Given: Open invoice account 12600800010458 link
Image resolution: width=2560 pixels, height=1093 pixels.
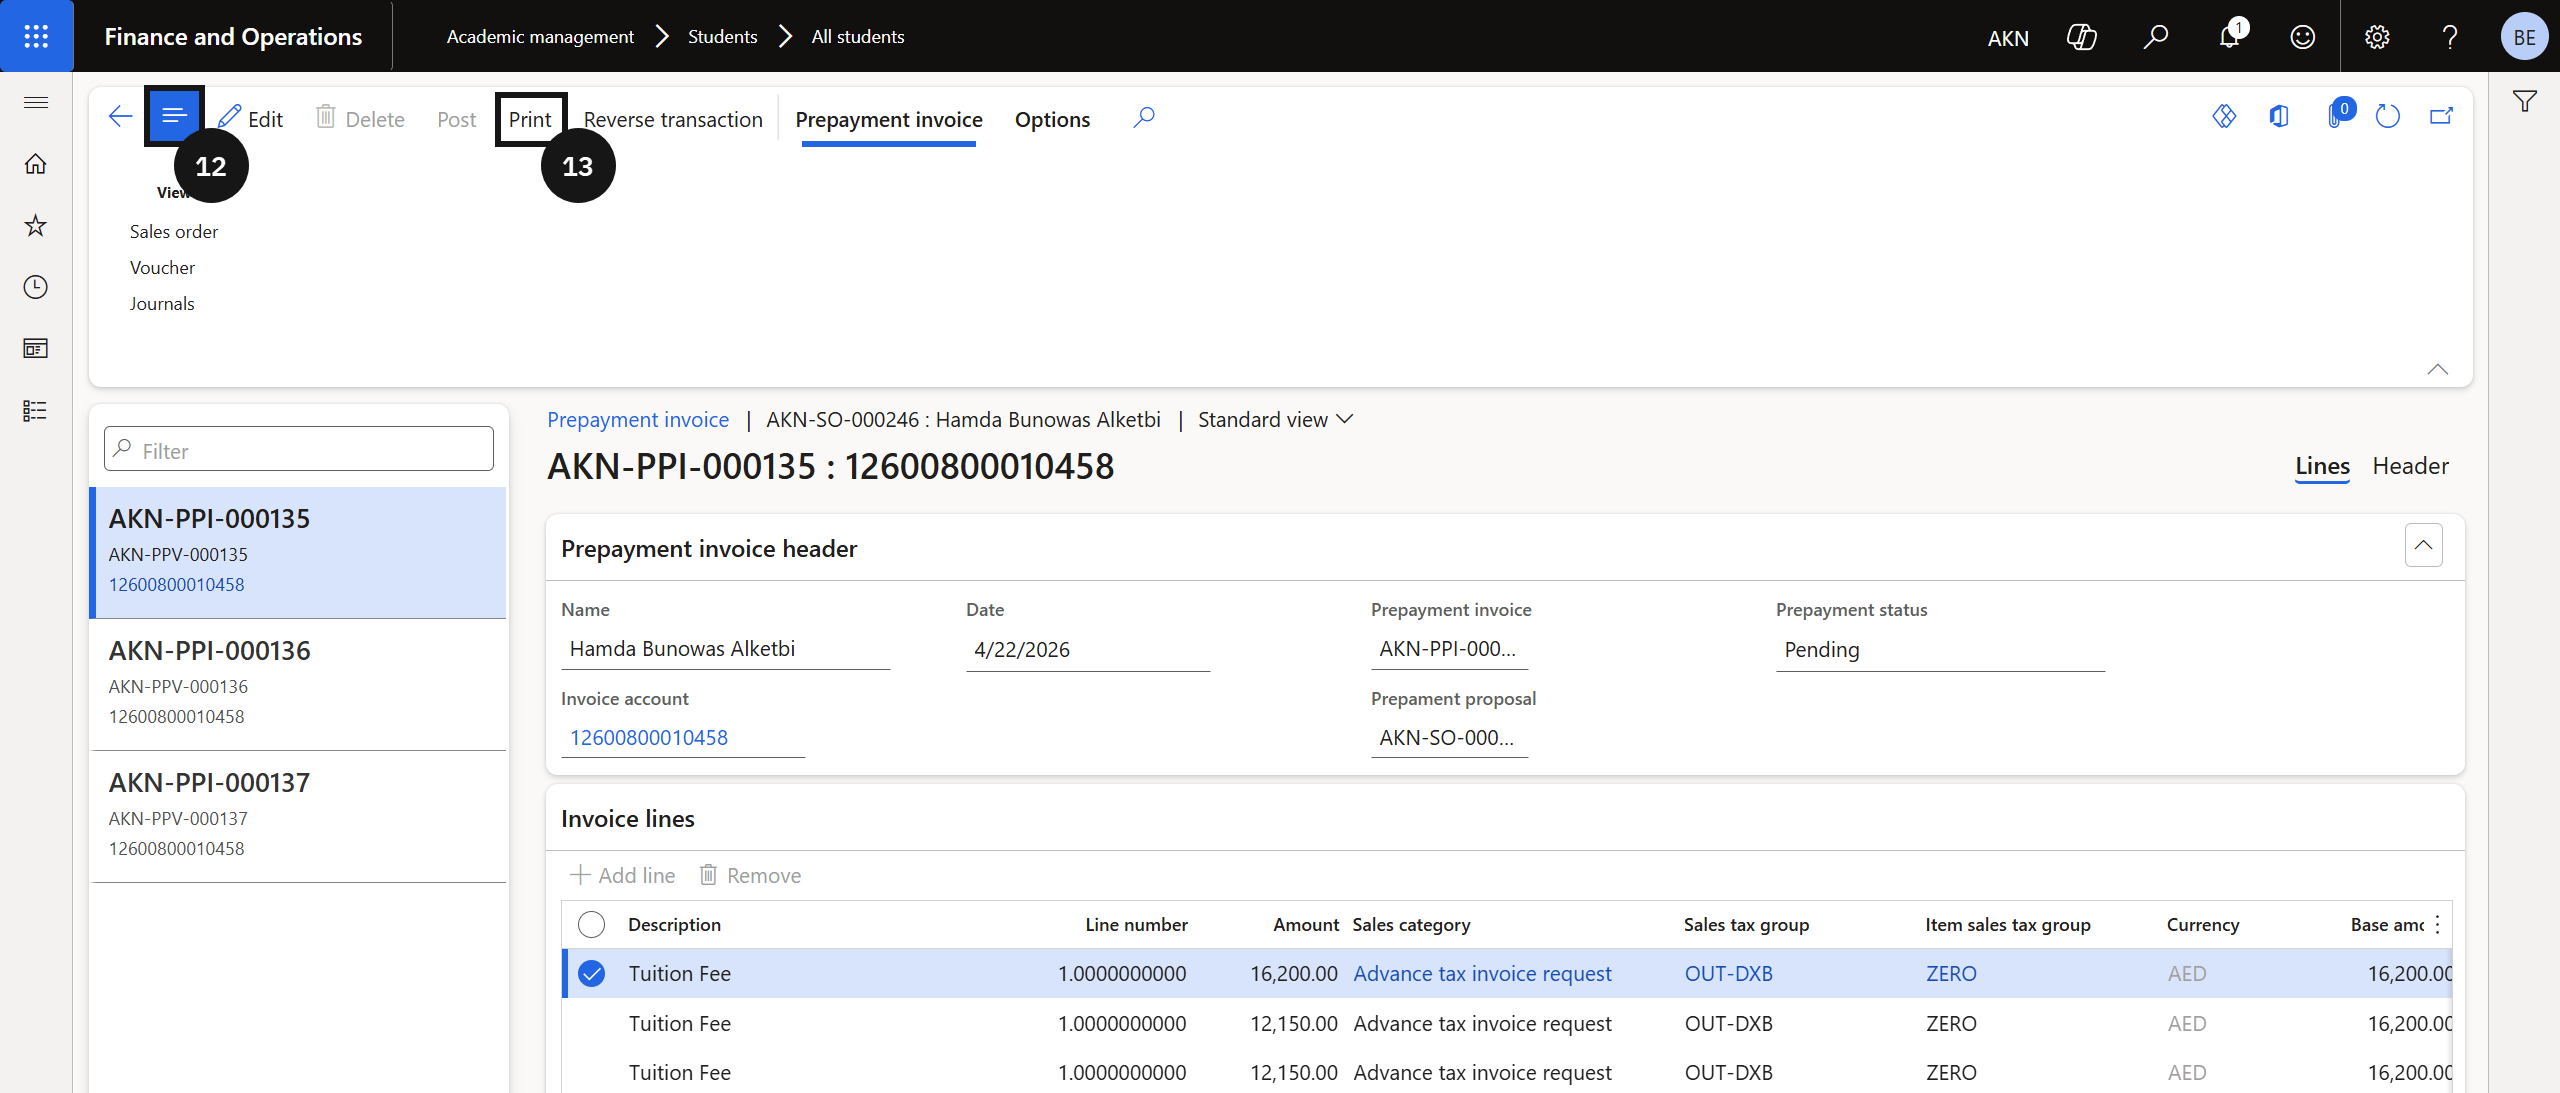Looking at the screenshot, I should click(x=649, y=738).
